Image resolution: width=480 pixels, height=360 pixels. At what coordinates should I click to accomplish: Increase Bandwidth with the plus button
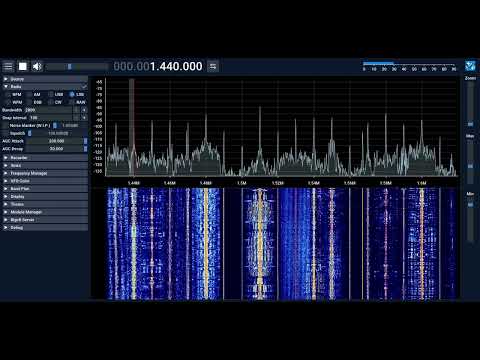pos(84,110)
